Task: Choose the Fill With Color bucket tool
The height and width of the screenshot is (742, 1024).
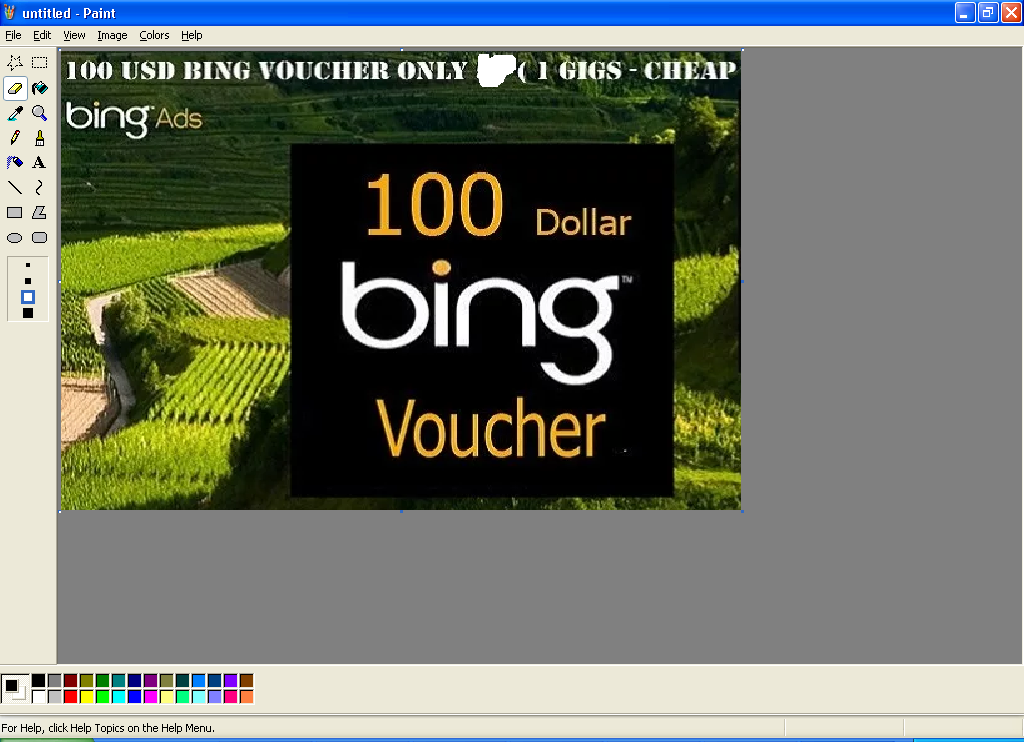Action: coord(40,88)
